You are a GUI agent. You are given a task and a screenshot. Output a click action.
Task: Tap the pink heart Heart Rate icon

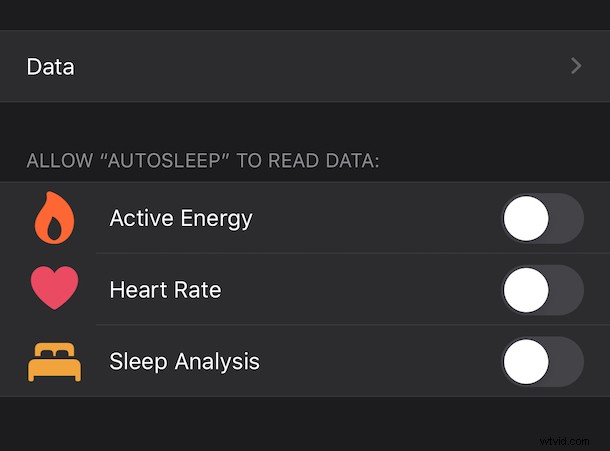[54, 288]
